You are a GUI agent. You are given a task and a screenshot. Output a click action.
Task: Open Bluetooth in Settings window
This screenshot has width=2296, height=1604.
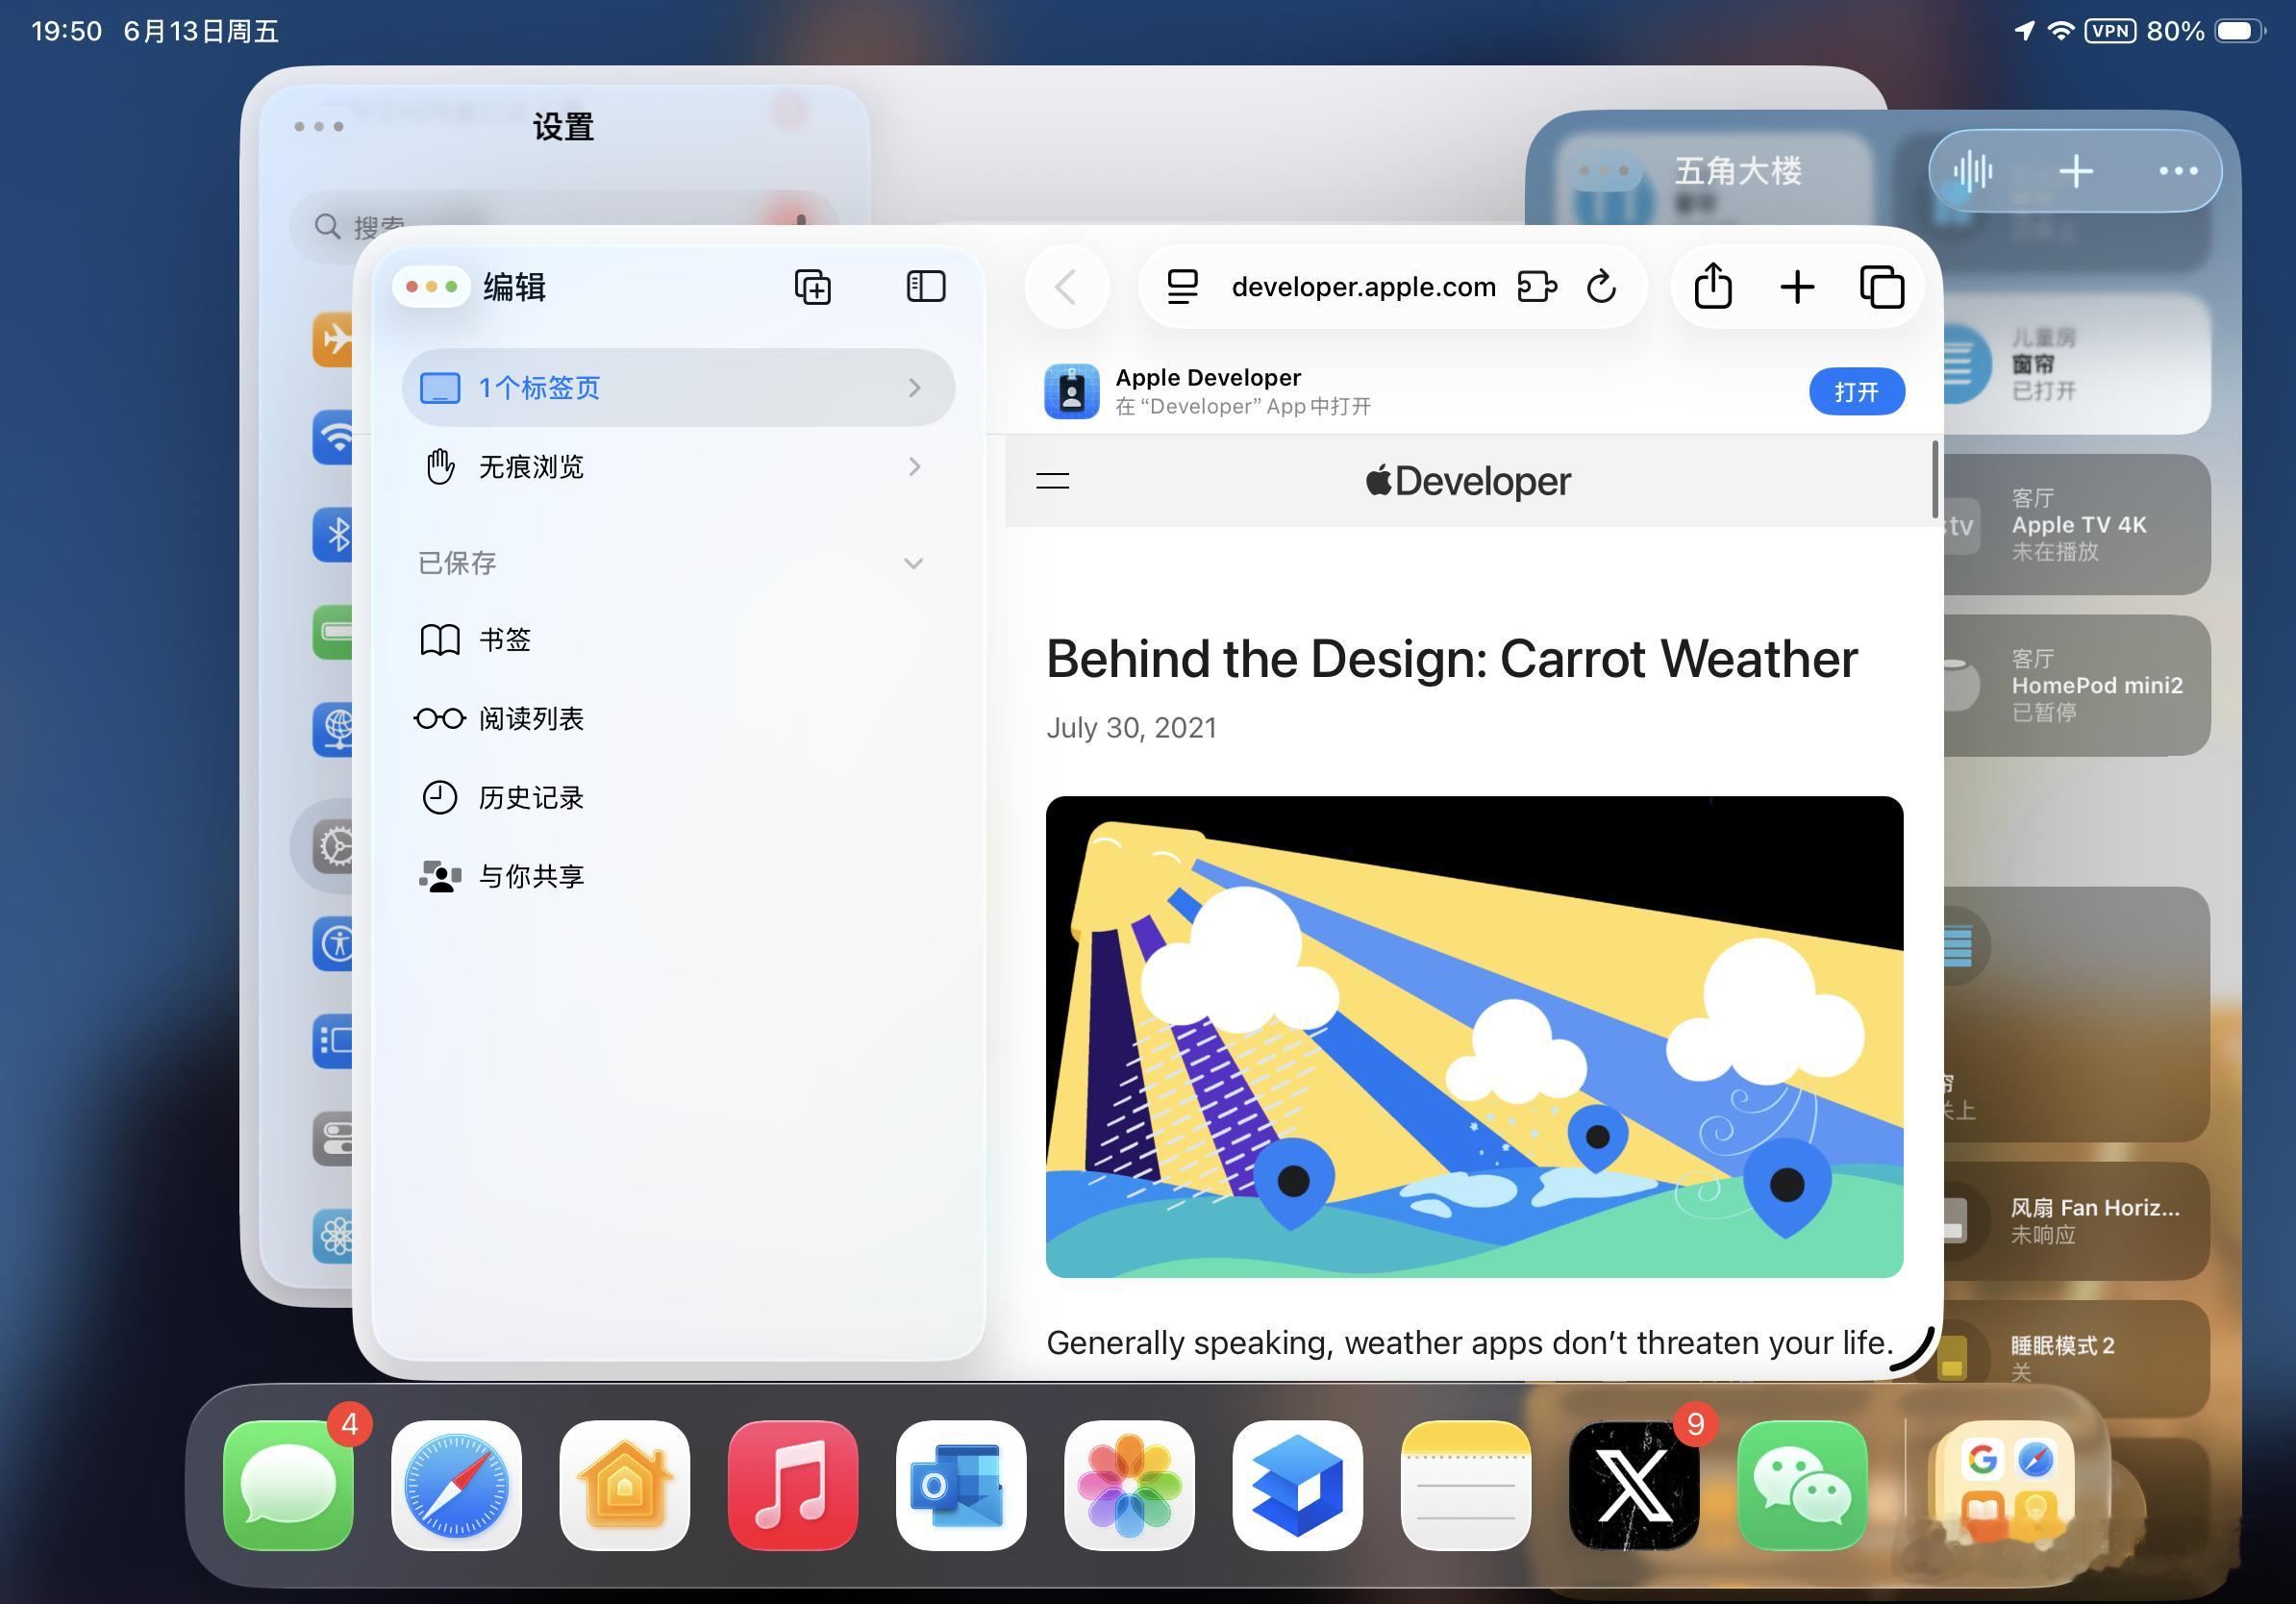[x=333, y=534]
